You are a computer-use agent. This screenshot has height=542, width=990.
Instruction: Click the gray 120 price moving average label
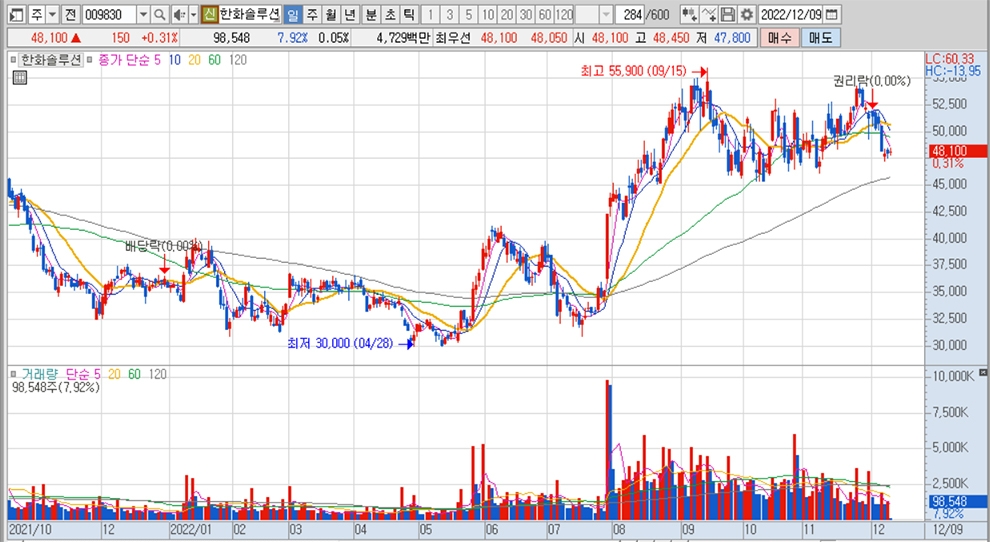pos(237,60)
